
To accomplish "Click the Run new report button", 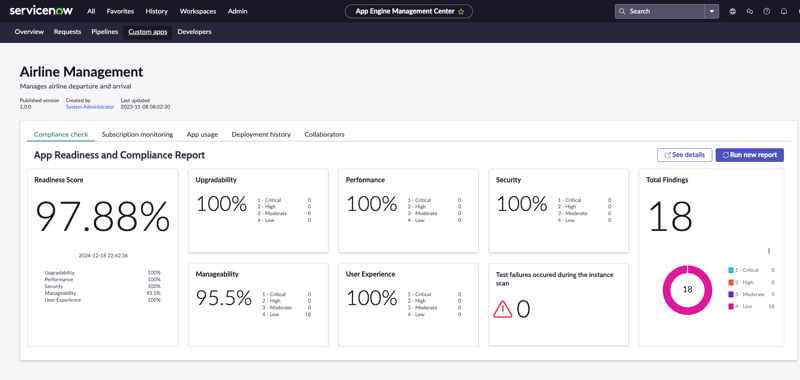I will pyautogui.click(x=749, y=155).
